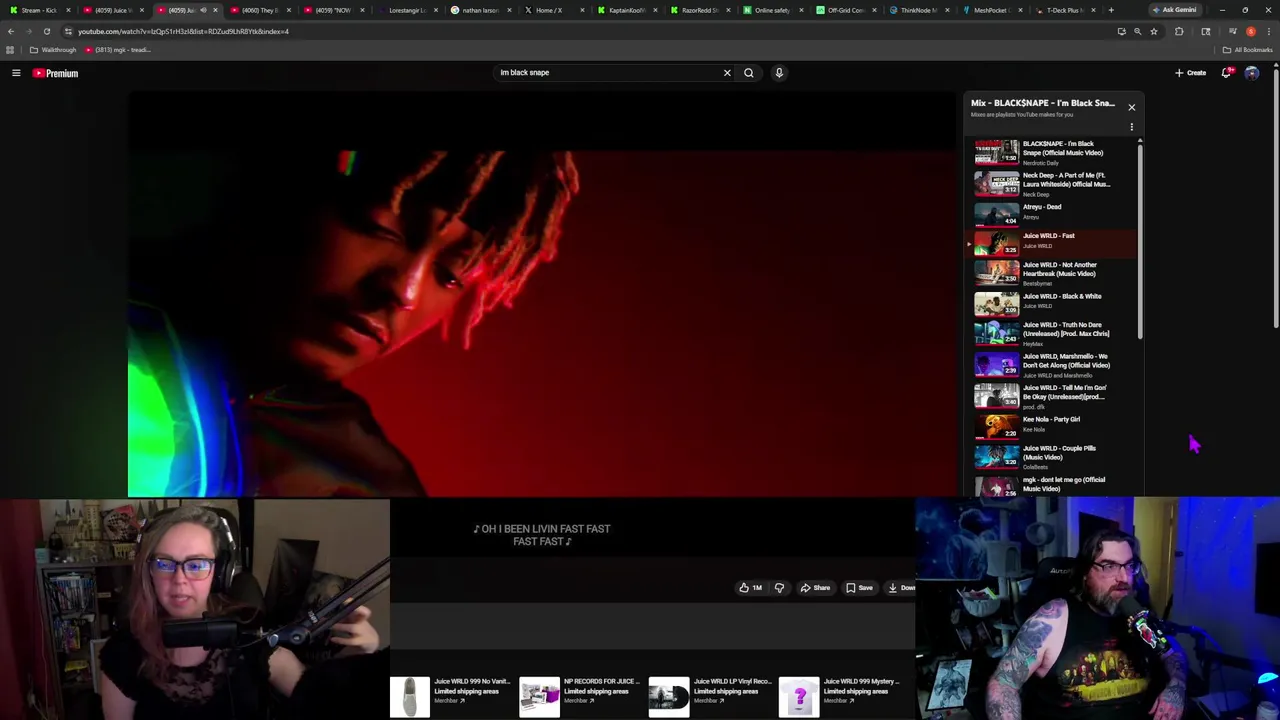1280x720 pixels.
Task: Open the YouTube account avatar menu
Action: [x=1251, y=73]
